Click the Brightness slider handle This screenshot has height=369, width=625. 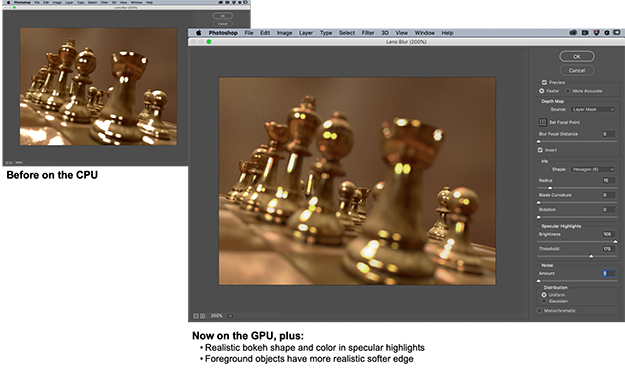click(615, 241)
